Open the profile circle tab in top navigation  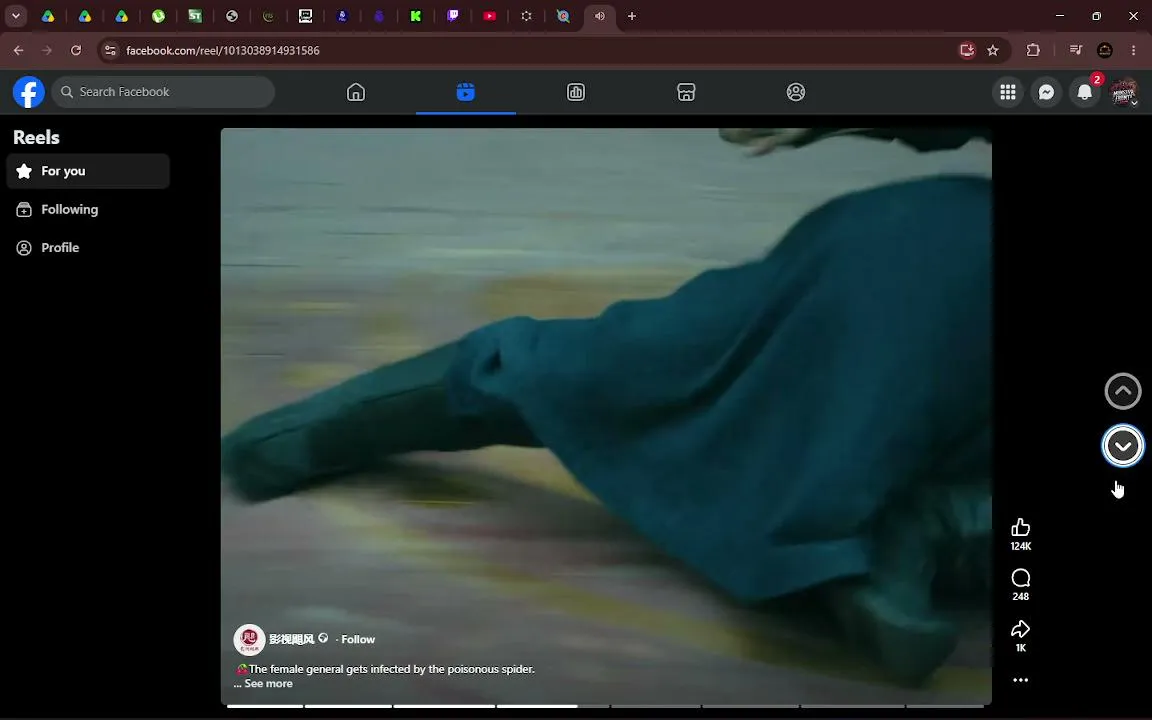796,92
